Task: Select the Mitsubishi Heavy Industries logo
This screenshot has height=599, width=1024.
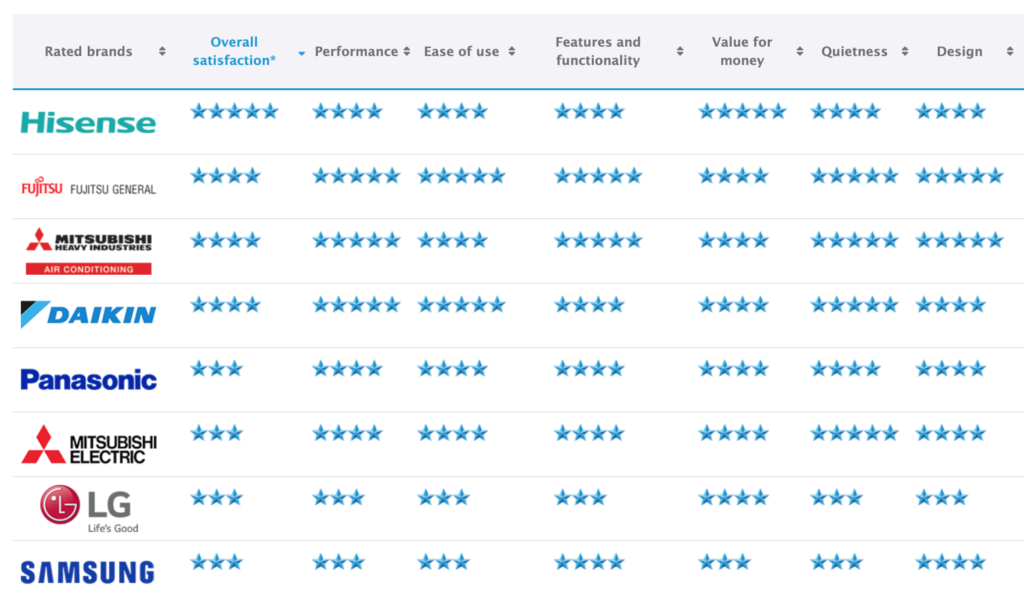Action: click(88, 251)
